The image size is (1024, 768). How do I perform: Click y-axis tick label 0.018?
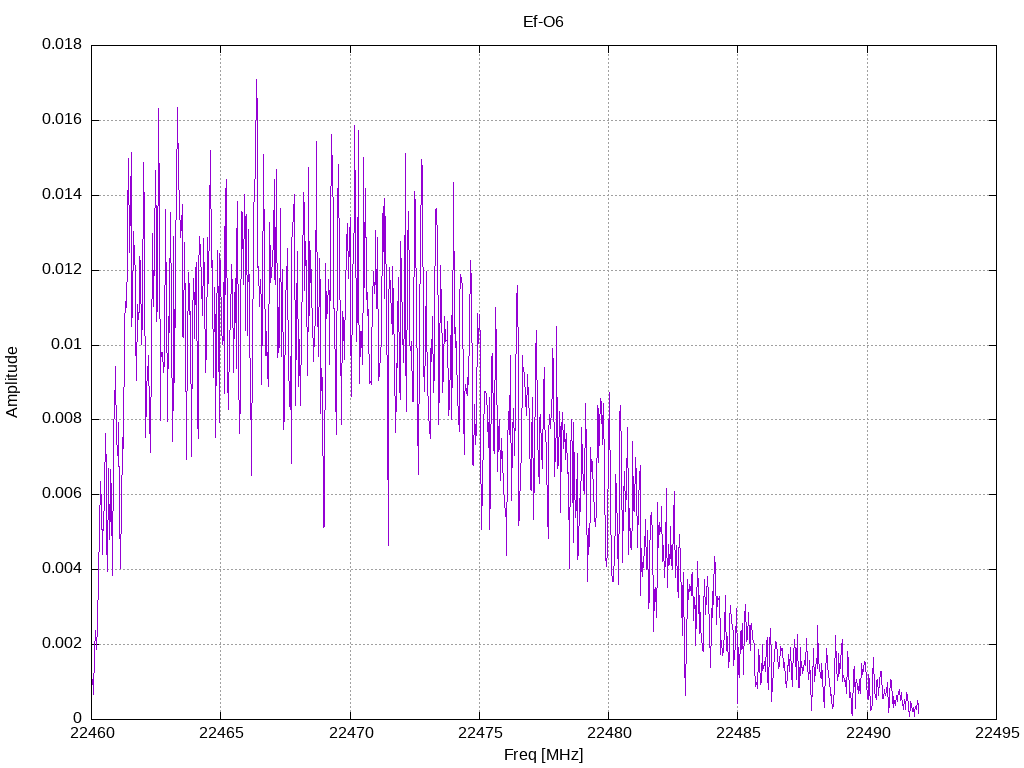coord(62,44)
